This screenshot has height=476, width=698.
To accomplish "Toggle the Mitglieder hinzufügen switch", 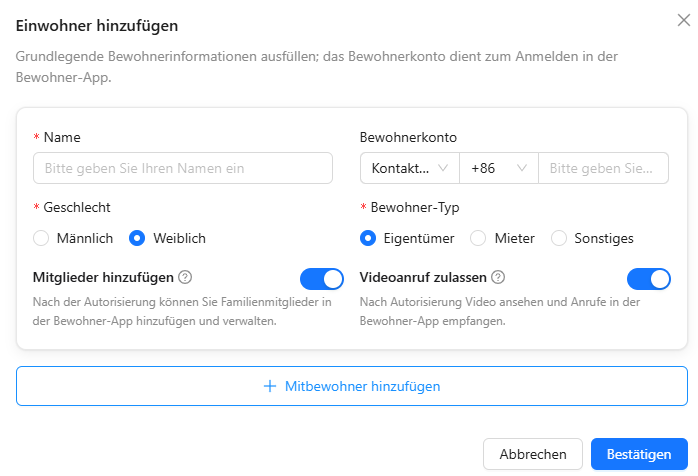I will (x=321, y=279).
